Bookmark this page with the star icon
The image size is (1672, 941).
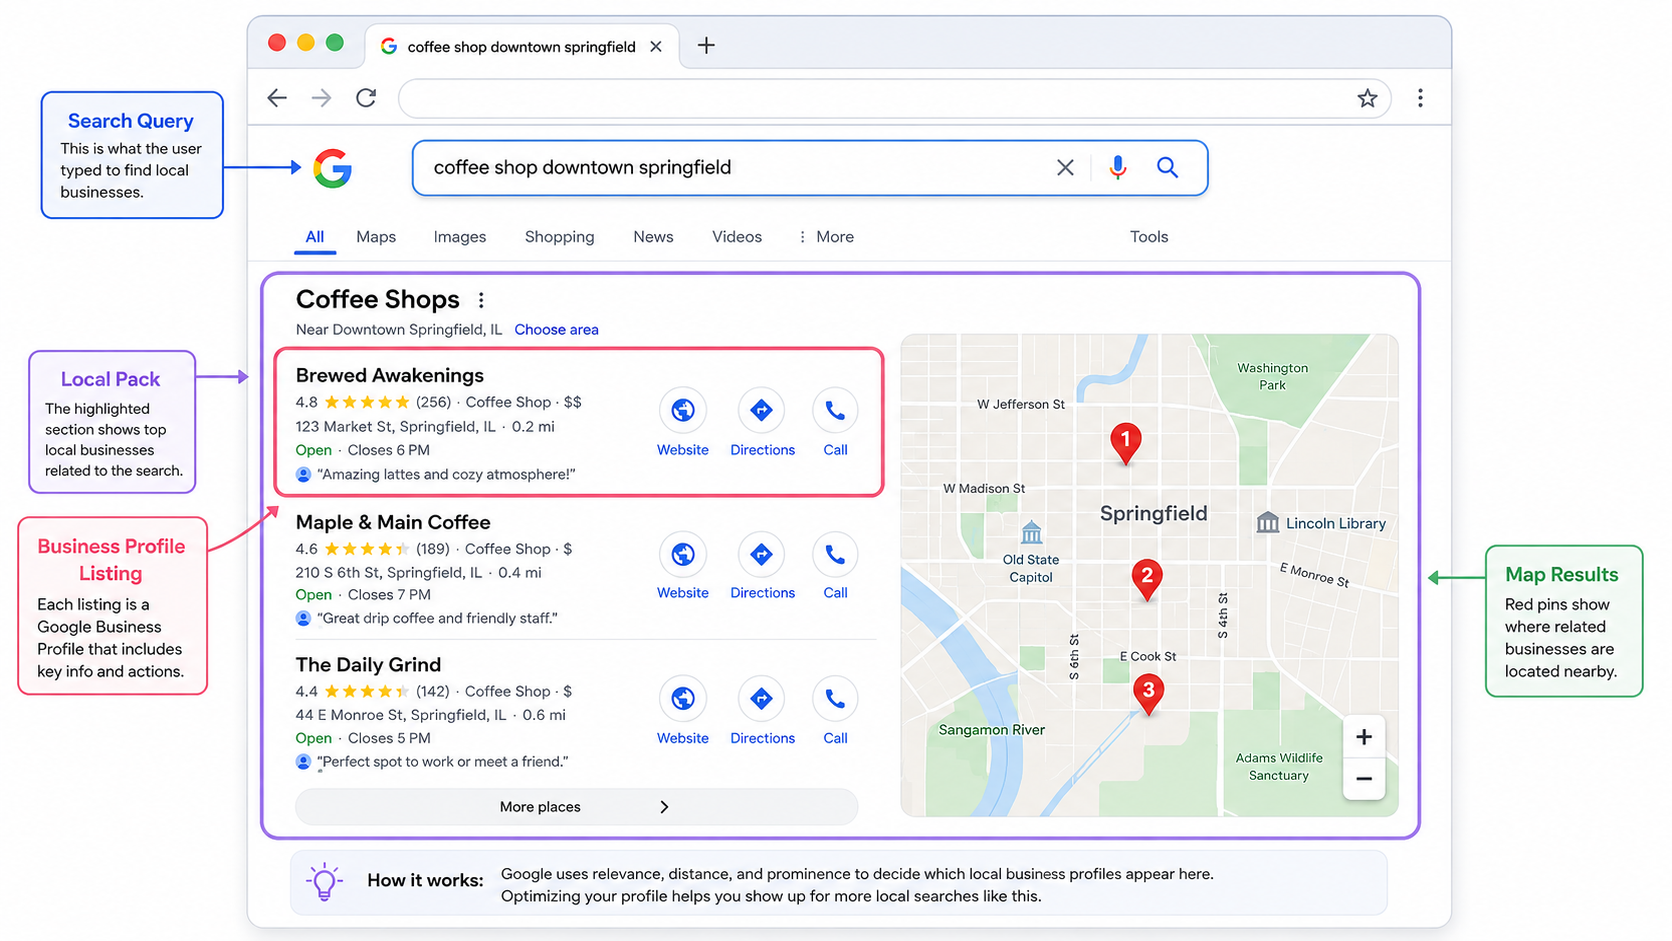(x=1367, y=98)
